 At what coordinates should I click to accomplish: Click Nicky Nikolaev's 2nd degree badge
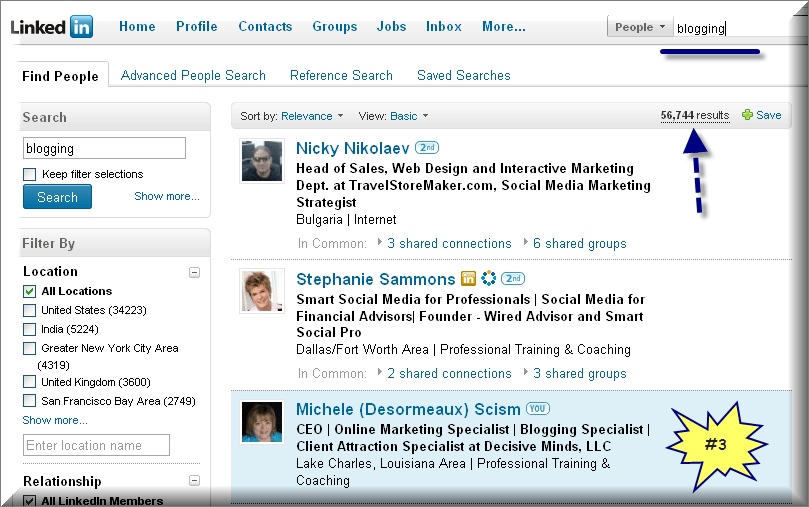[427, 148]
